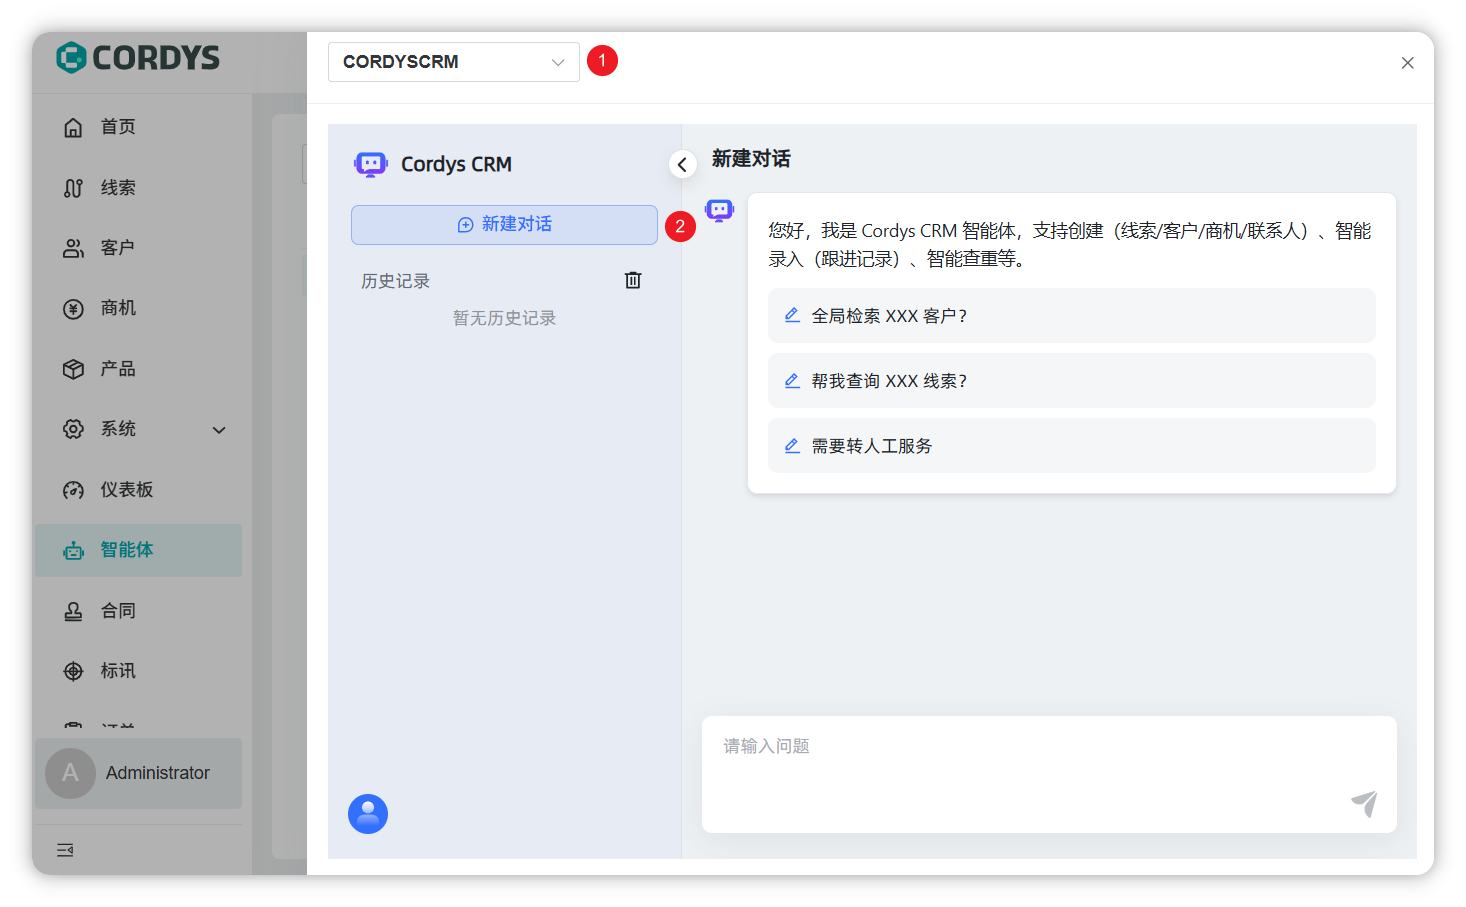The width and height of the screenshot is (1466, 907).
Task: Close the agent dialog panel
Action: tap(1407, 63)
